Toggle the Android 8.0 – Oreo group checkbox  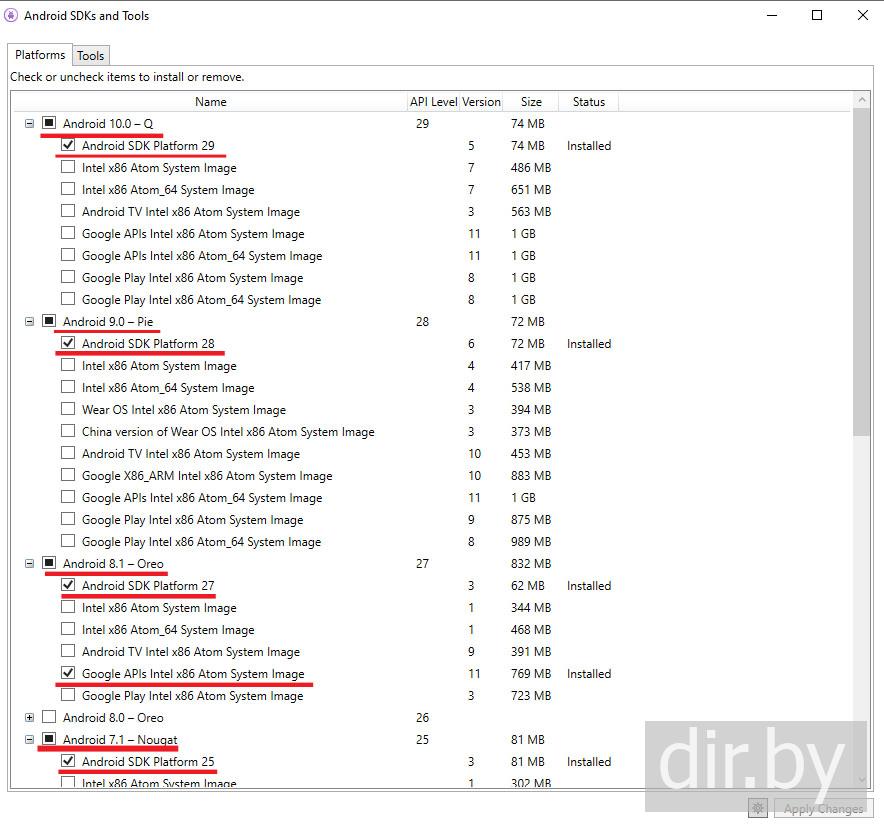pyautogui.click(x=49, y=718)
